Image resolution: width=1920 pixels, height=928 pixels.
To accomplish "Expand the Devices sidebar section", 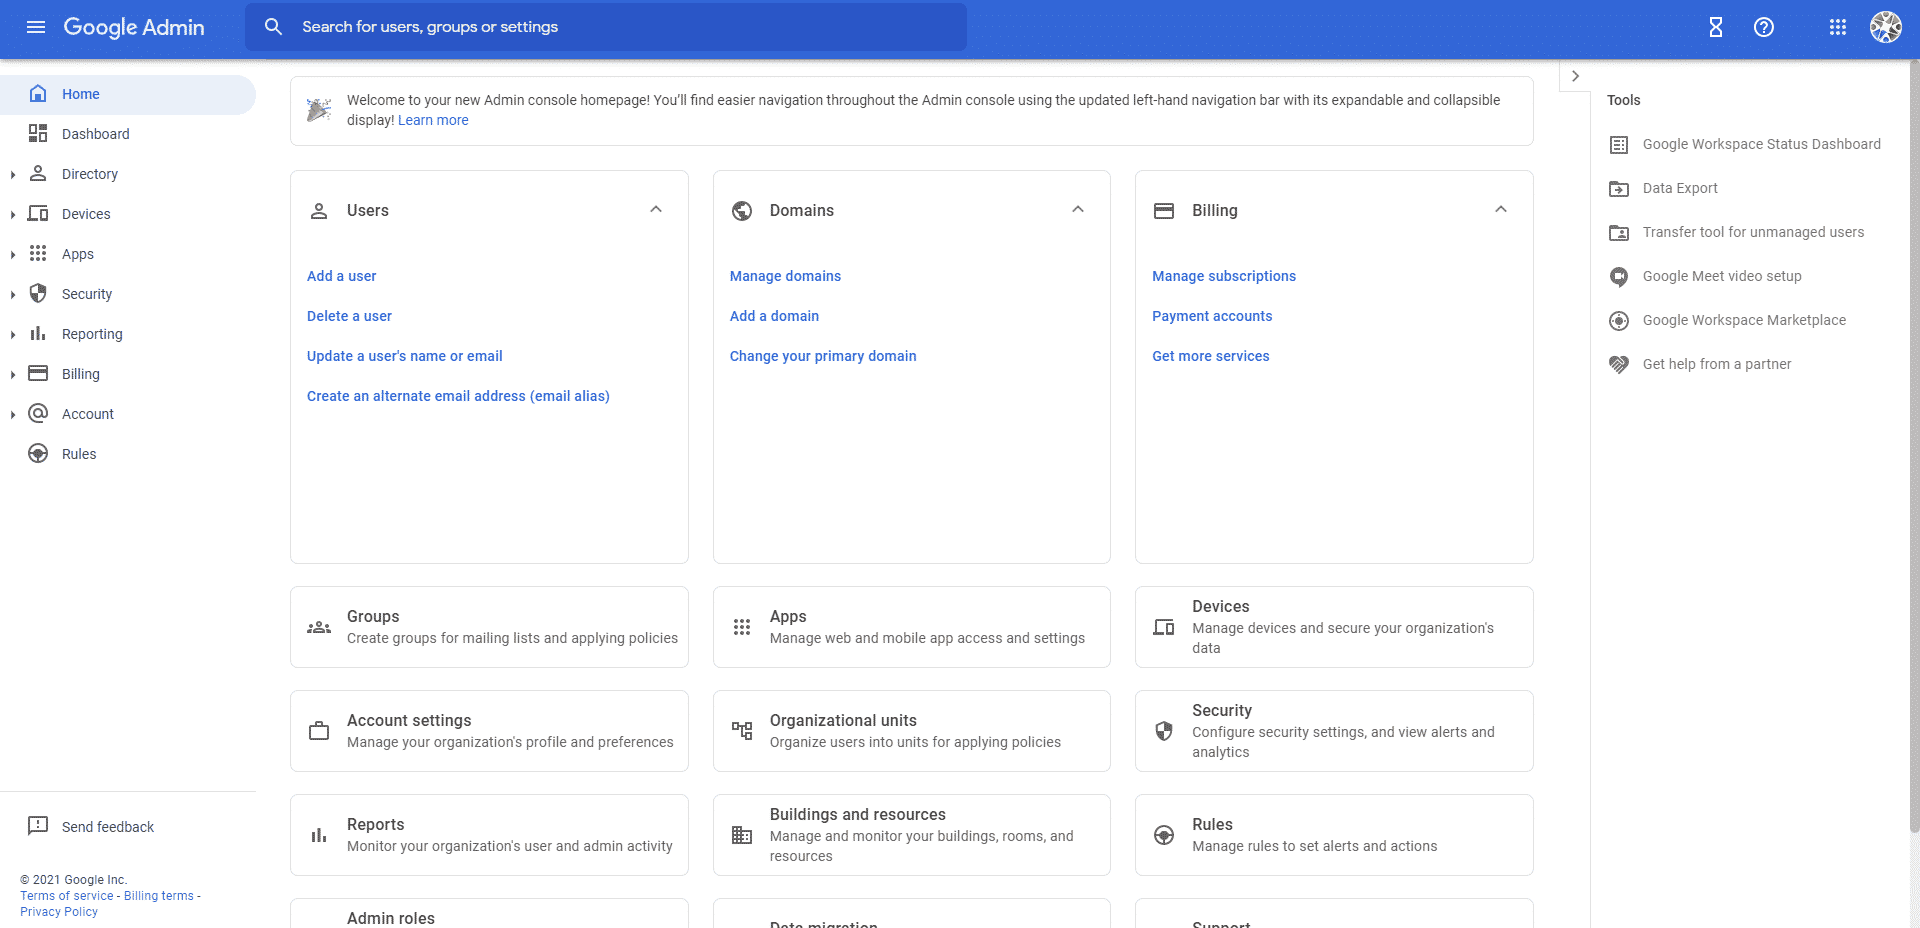I will [12, 214].
